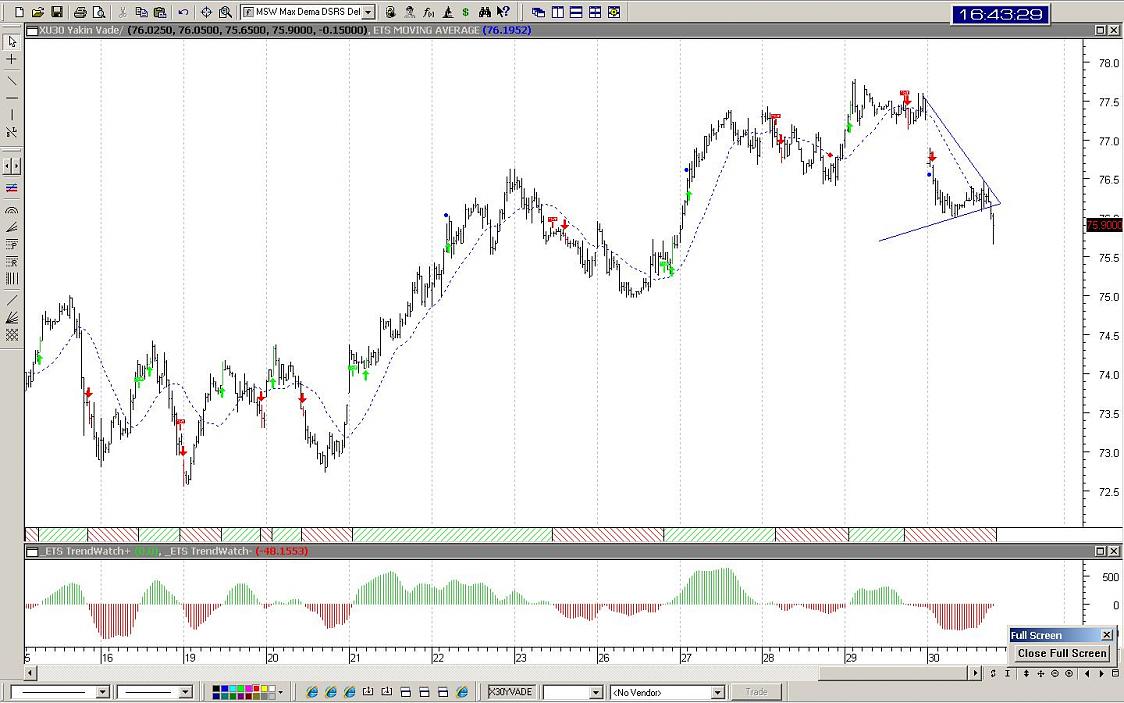Select the trendline drawing tool
This screenshot has width=1124, height=703.
point(12,80)
